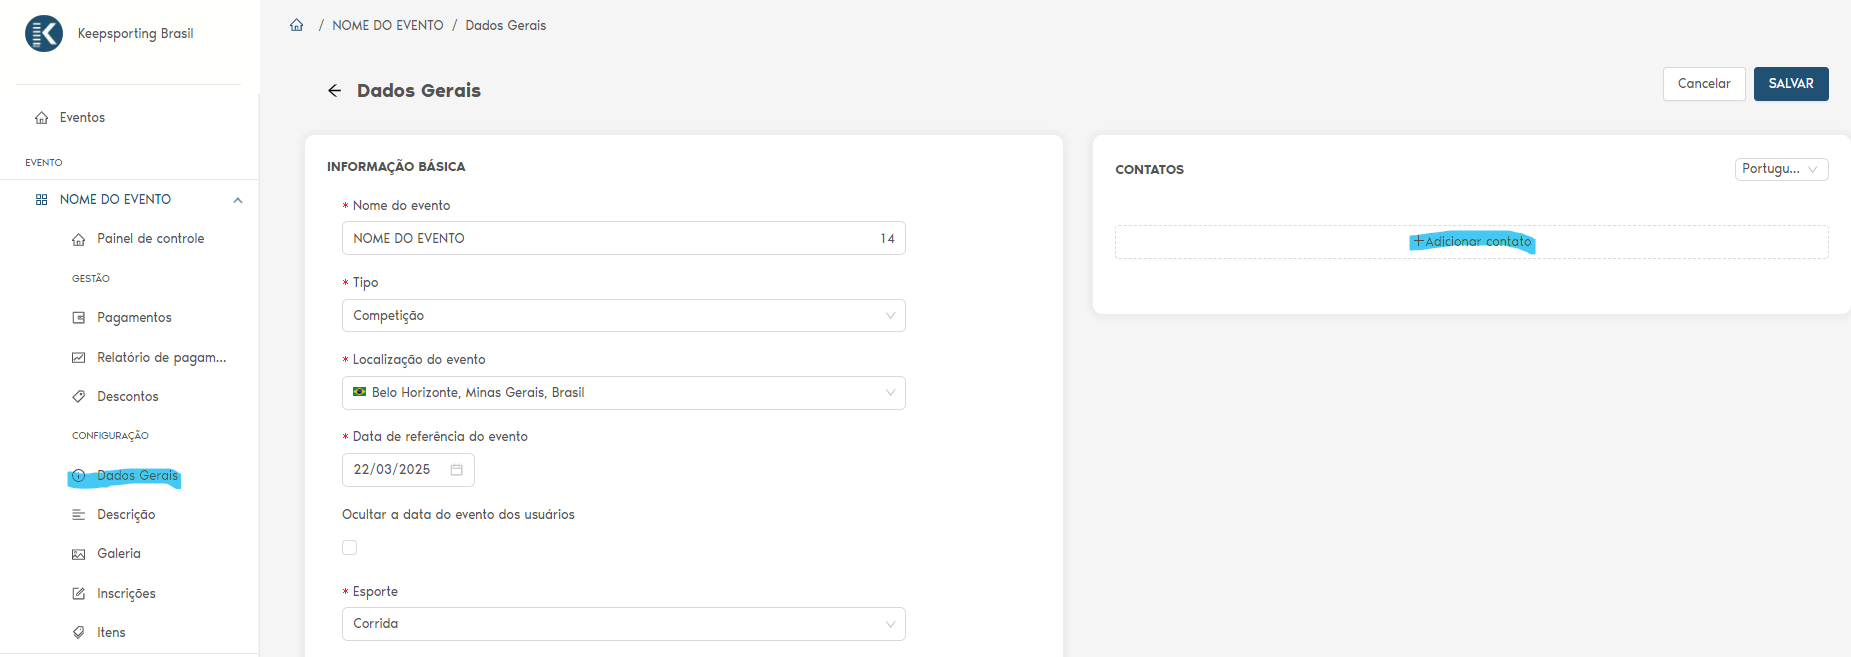The width and height of the screenshot is (1851, 657).
Task: Click the Pagamentos wallet icon
Action: click(x=79, y=318)
